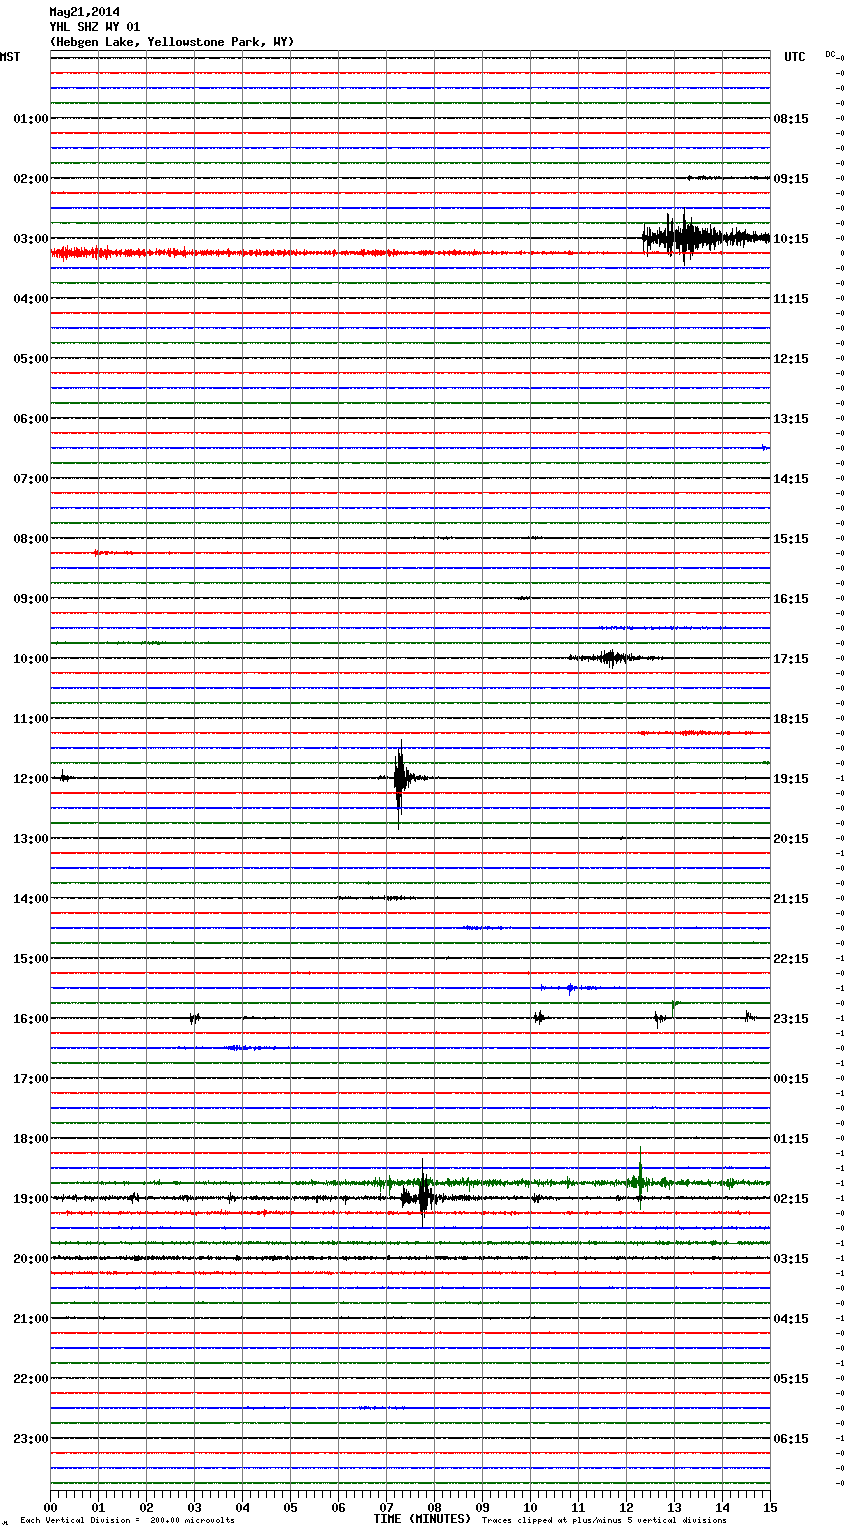Select the black event burst on 19:00 trace
Viewport: 850px width, 1534px height.
(x=420, y=1195)
